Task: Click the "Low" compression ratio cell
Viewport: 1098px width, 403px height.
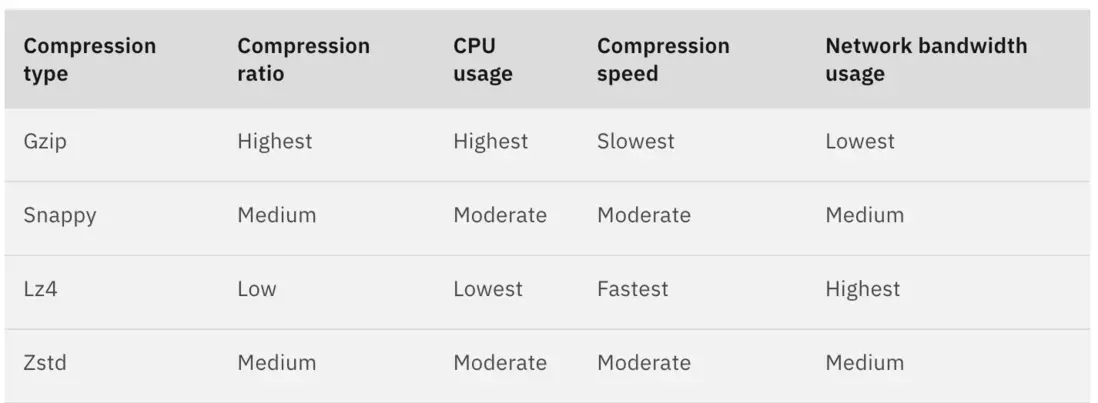Action: coord(256,290)
